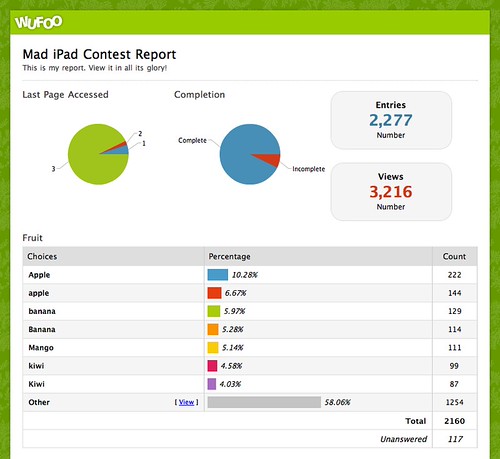500x459 pixels.
Task: Click the 10.28% percentage text
Action: coord(245,275)
